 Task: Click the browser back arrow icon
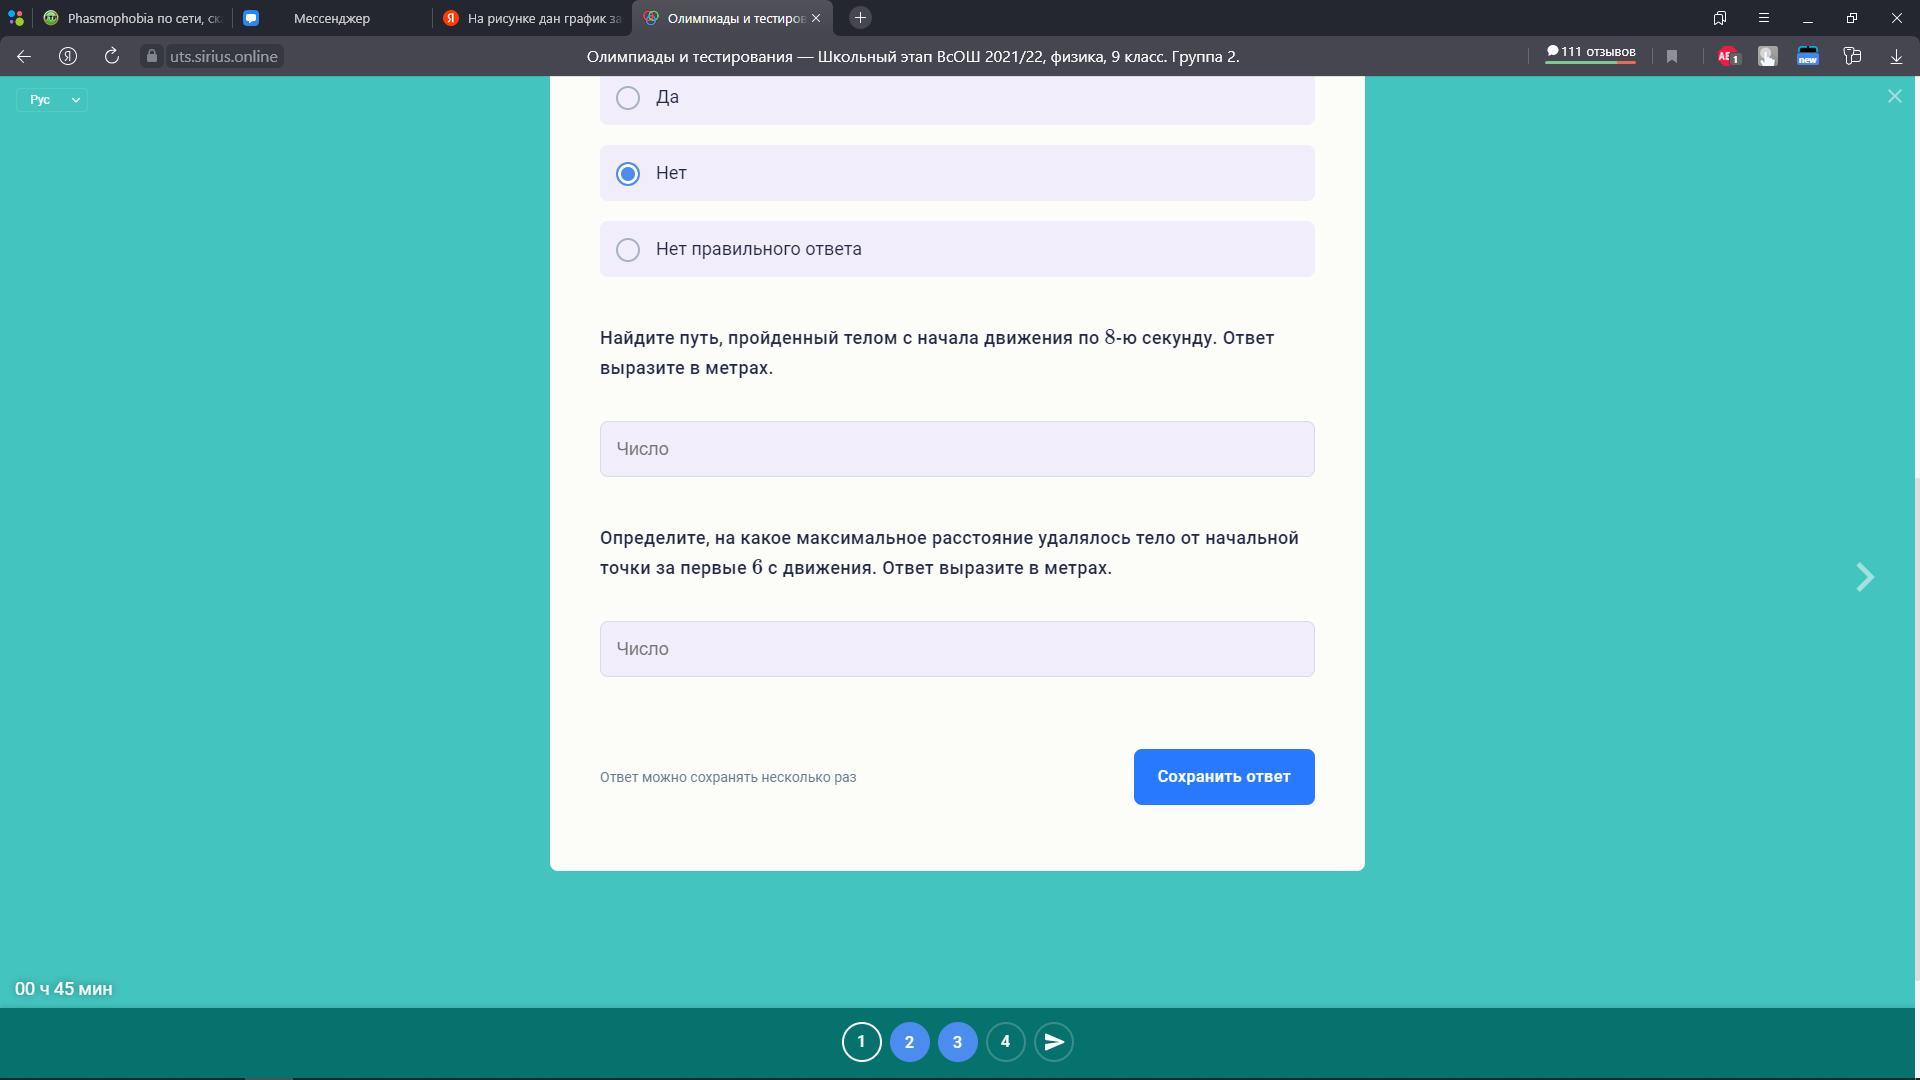point(24,57)
